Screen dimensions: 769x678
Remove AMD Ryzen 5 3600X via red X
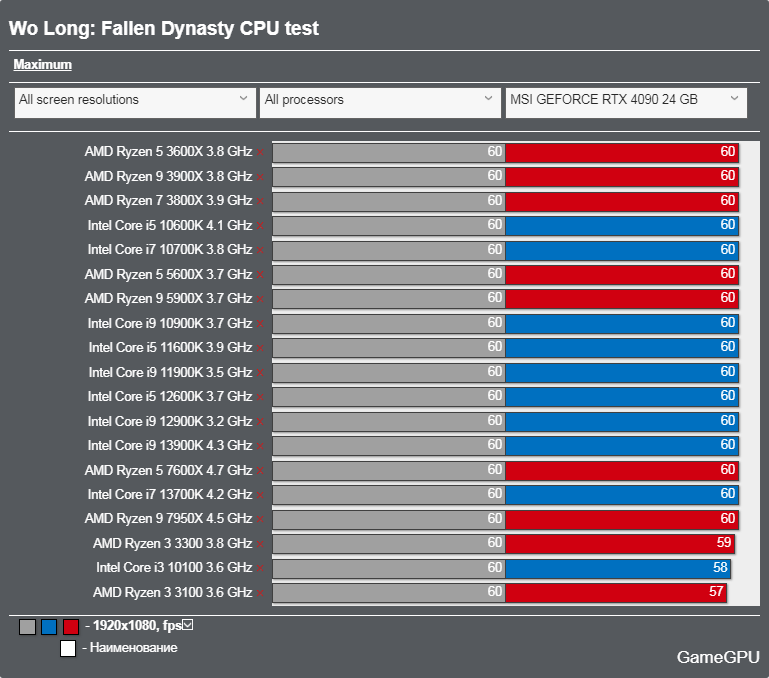pos(260,153)
